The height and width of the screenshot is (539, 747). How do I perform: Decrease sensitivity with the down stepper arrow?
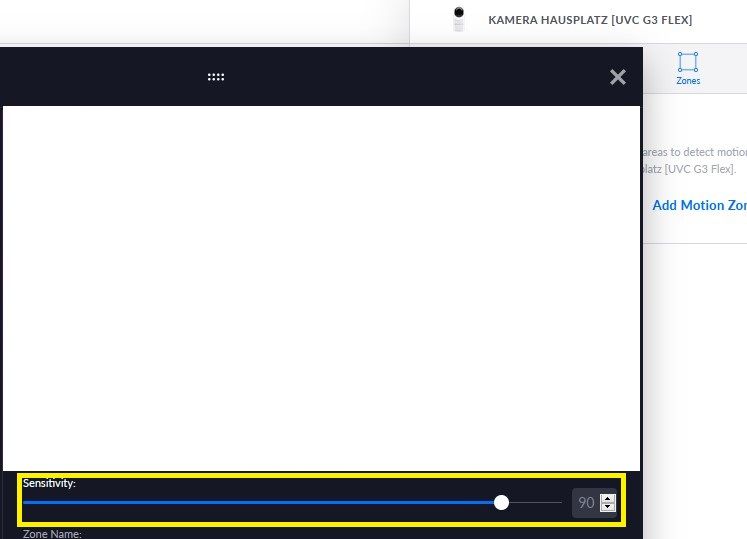click(608, 508)
